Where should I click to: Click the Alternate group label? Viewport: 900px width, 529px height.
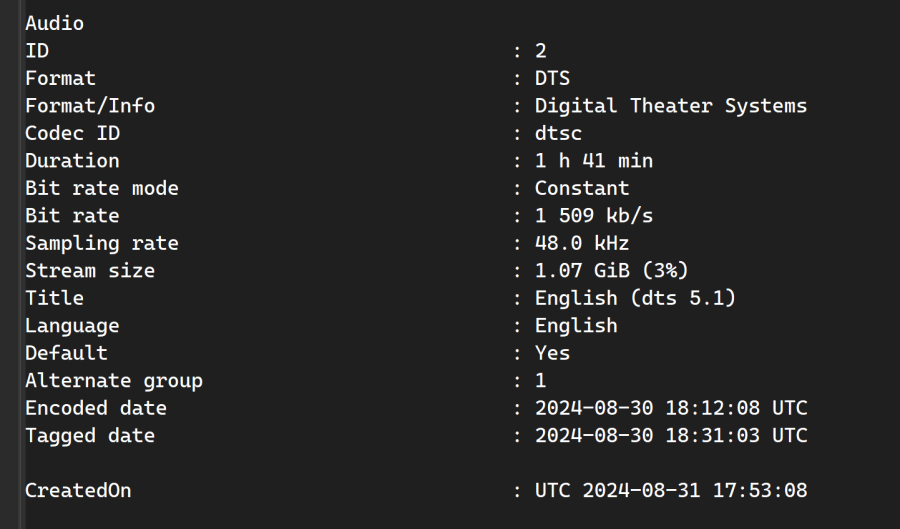coord(114,380)
